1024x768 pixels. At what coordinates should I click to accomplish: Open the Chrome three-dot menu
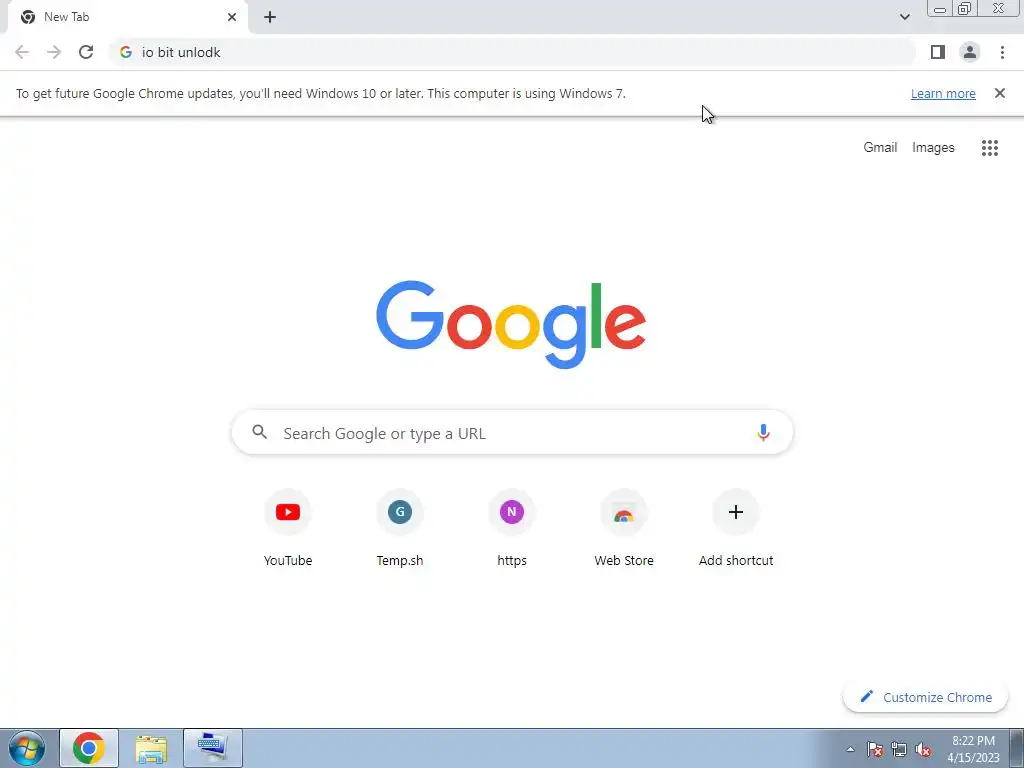pos(1002,52)
